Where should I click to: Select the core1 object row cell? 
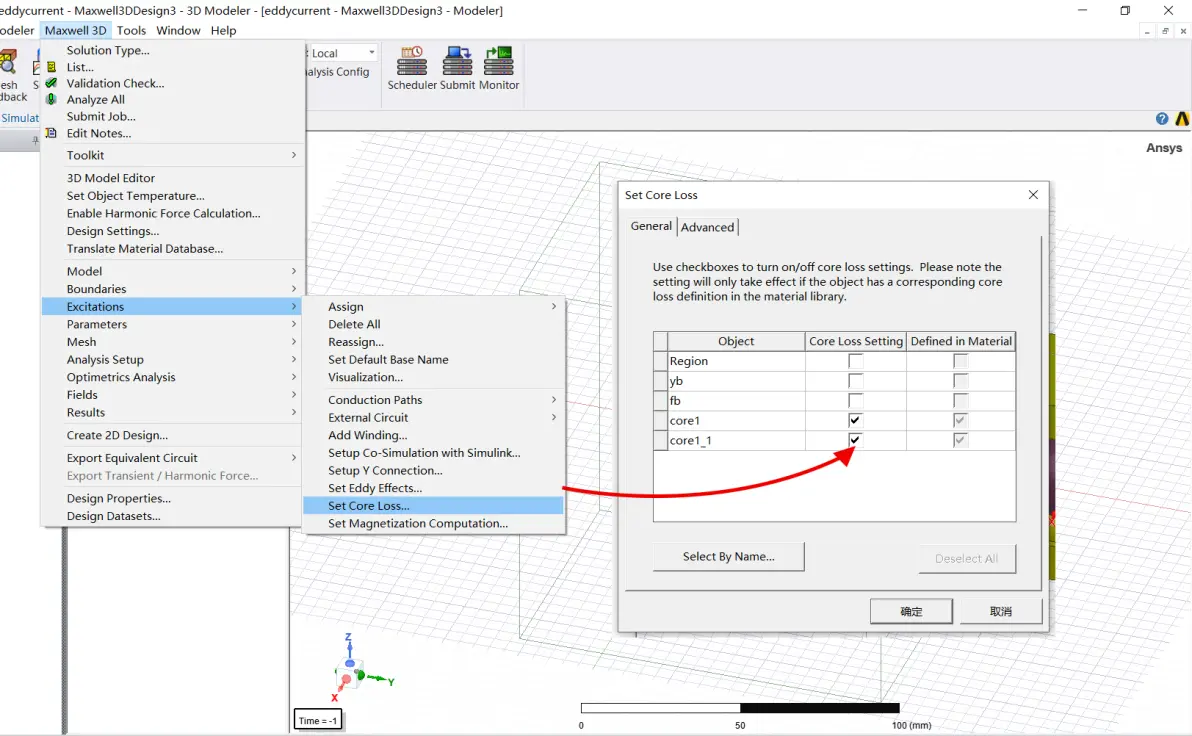click(736, 420)
